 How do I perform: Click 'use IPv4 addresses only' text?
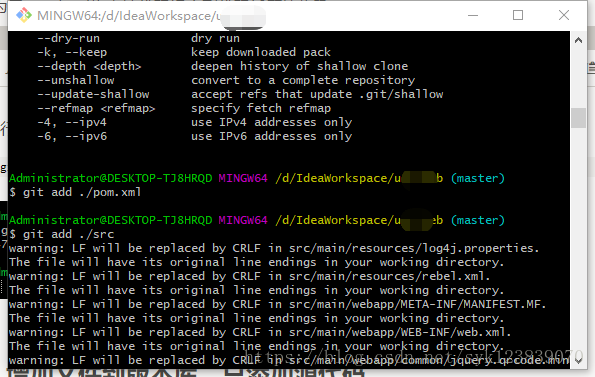(271, 123)
